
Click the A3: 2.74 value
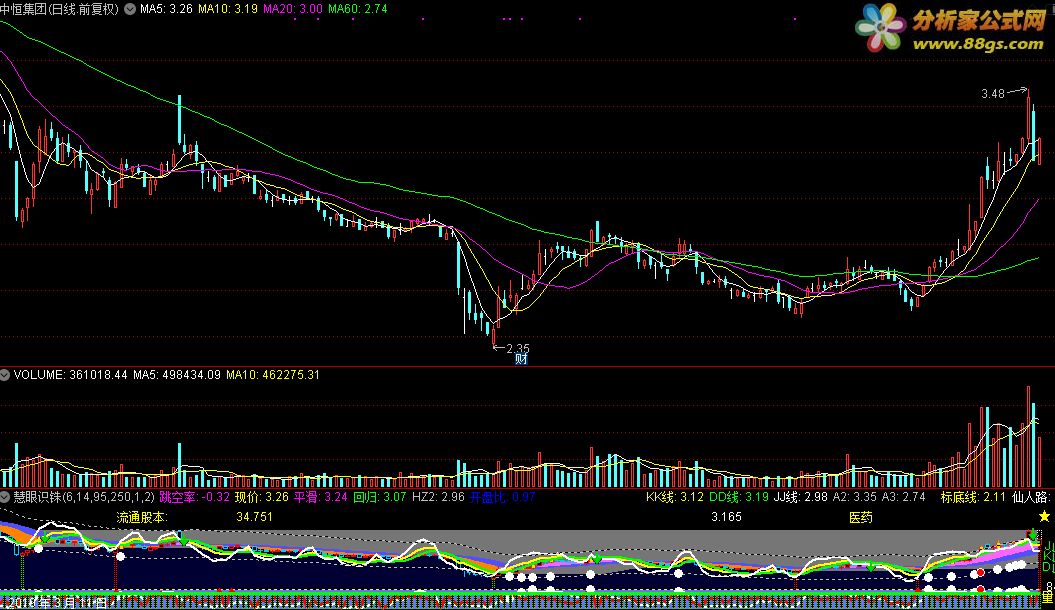click(904, 497)
